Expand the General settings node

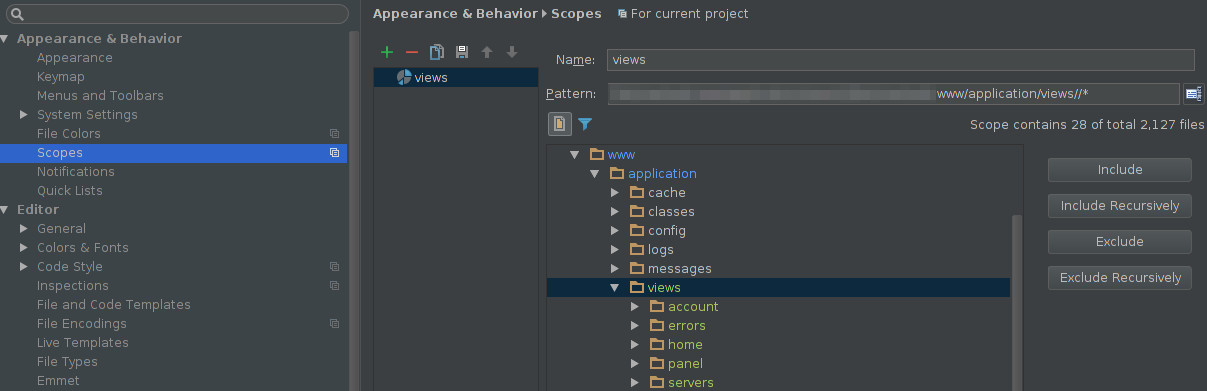click(x=24, y=229)
